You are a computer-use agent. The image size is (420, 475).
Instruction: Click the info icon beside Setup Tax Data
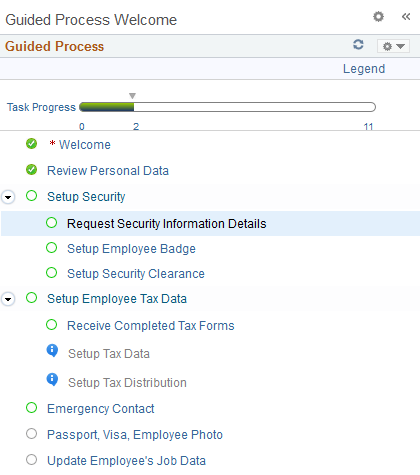tap(52, 351)
